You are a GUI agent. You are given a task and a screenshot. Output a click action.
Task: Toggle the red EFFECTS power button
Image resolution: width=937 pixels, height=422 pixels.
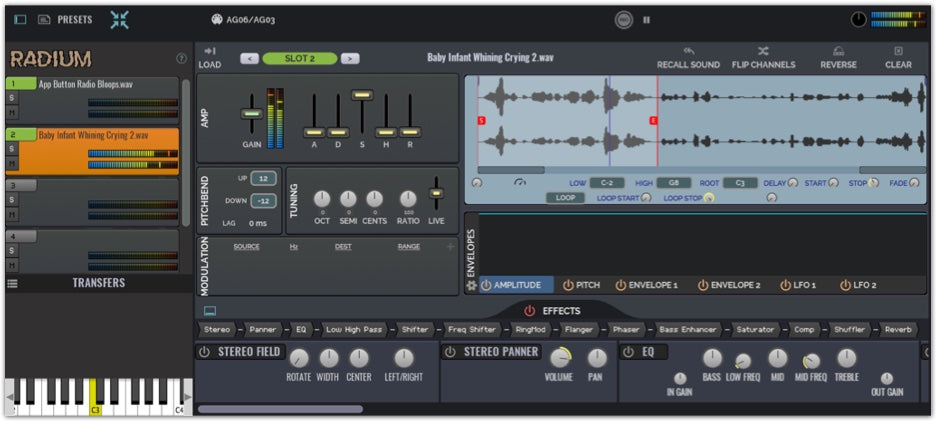[529, 311]
